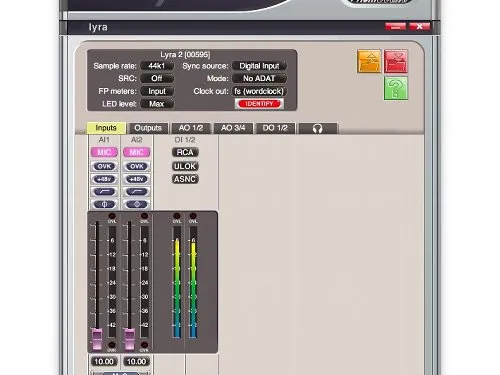The height and width of the screenshot is (375, 500).
Task: Enable AI2 OVK overkiller
Action: 137,166
